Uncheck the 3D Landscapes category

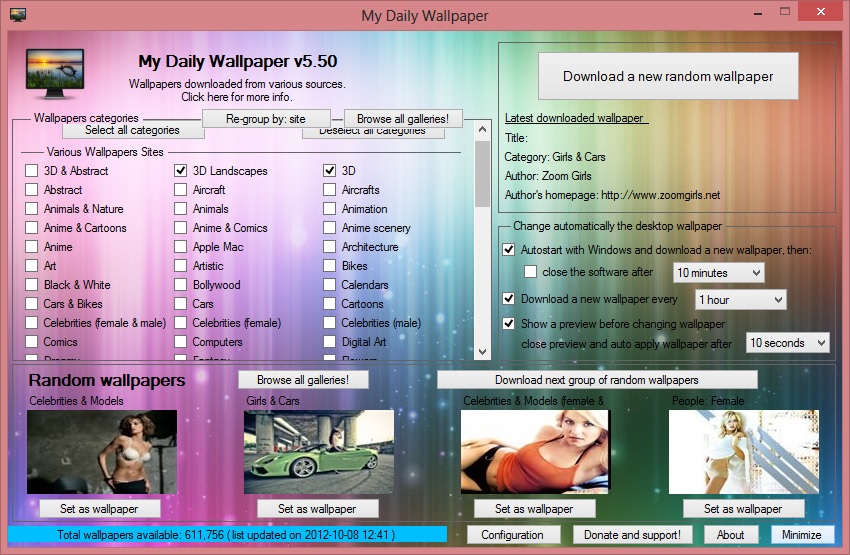point(181,171)
